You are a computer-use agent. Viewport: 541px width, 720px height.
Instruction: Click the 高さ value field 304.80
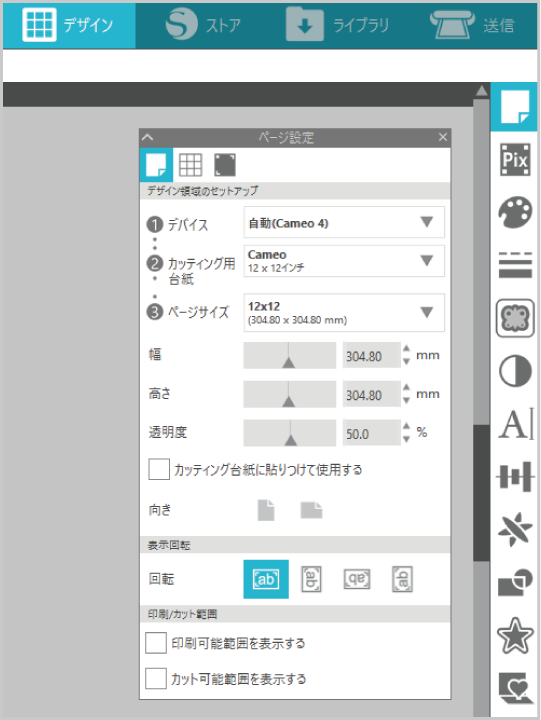(x=372, y=394)
